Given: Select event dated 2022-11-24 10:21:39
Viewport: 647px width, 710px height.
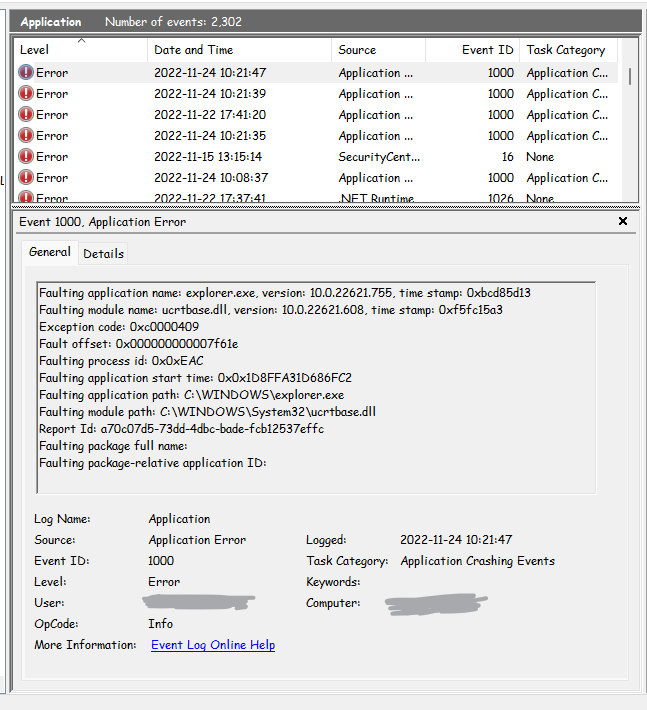Looking at the screenshot, I should (x=316, y=94).
